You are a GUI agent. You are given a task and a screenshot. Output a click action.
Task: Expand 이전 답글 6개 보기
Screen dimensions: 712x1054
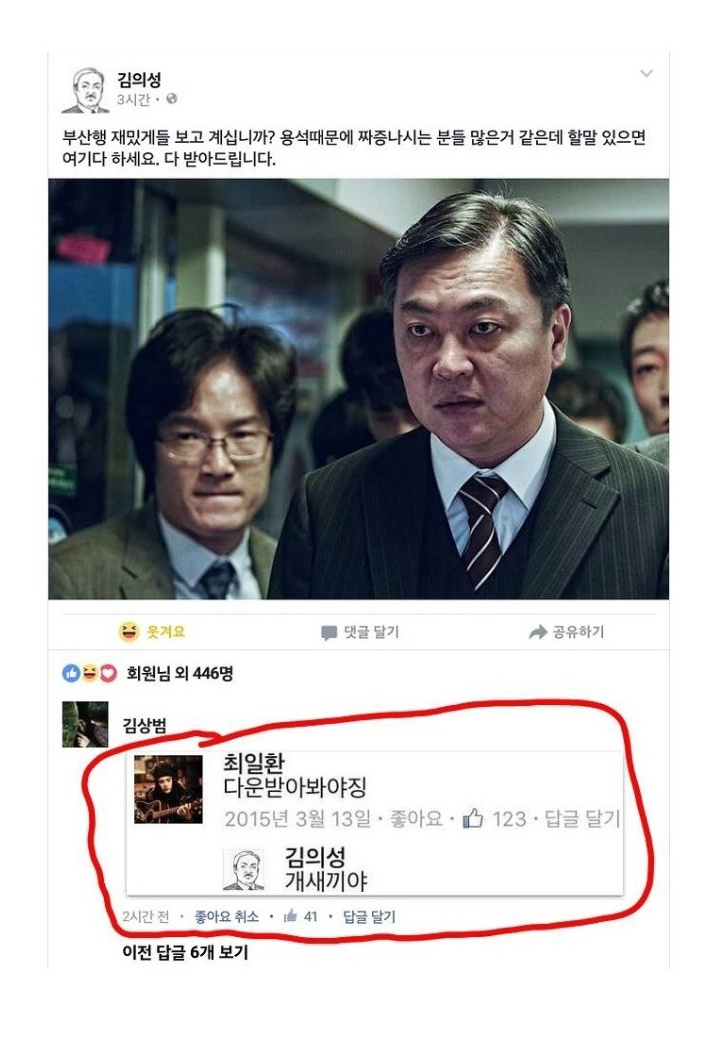pos(185,952)
